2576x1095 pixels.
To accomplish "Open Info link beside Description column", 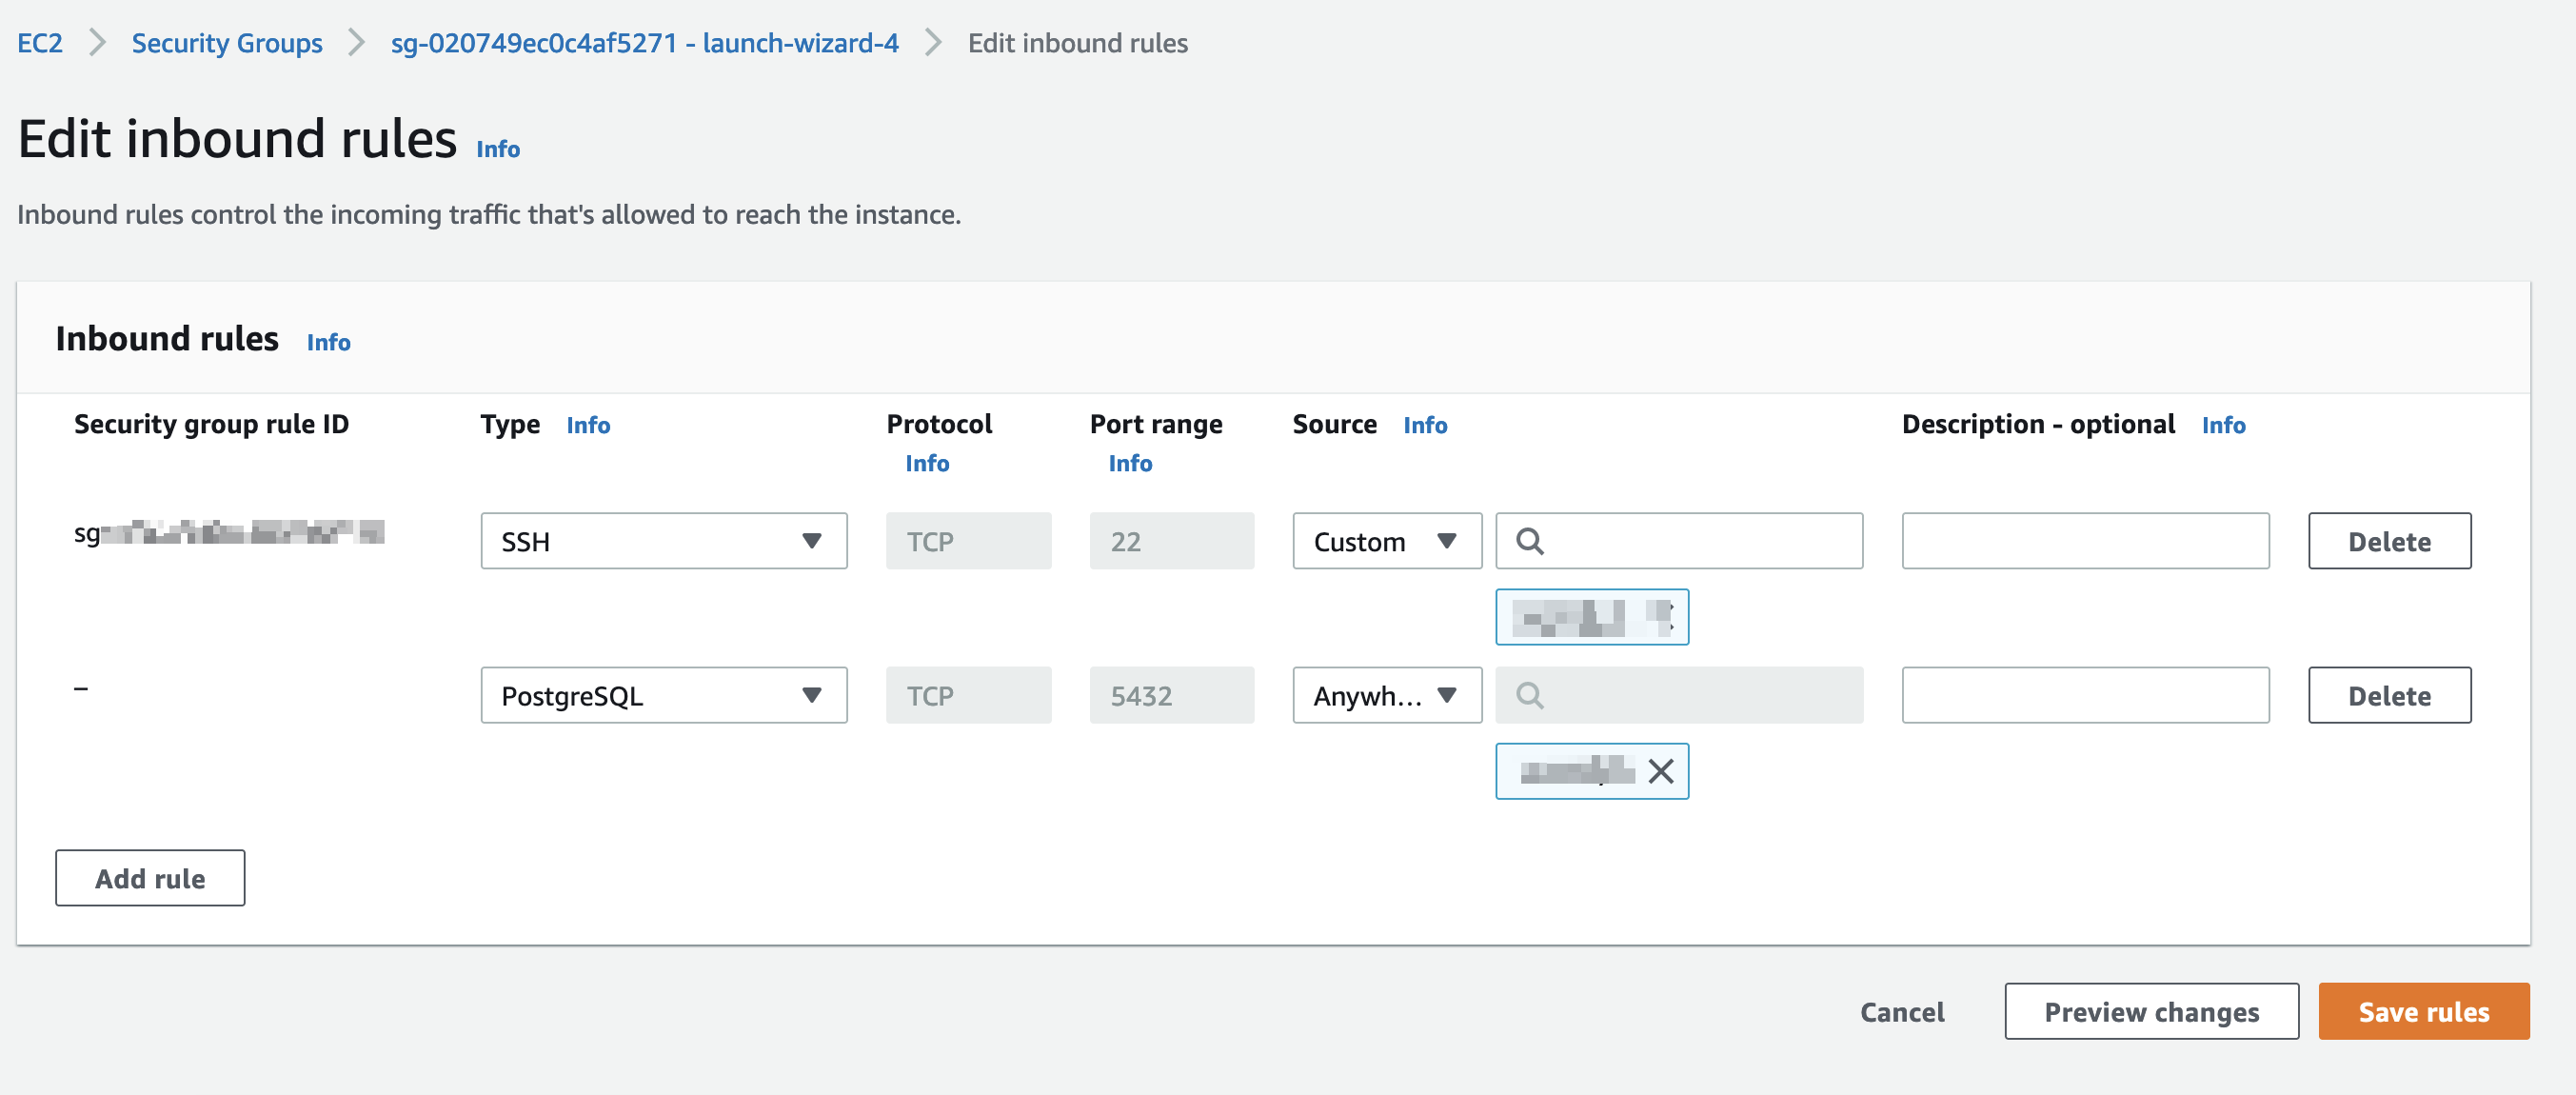I will pos(2222,425).
